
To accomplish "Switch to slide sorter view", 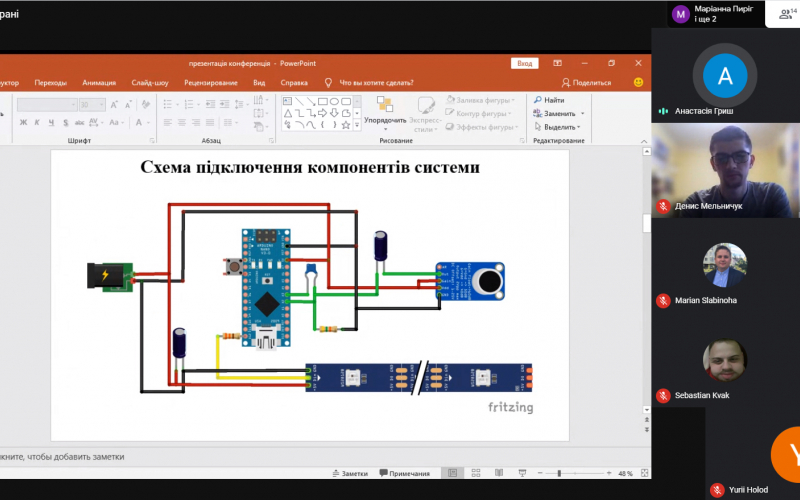I will 476,473.
